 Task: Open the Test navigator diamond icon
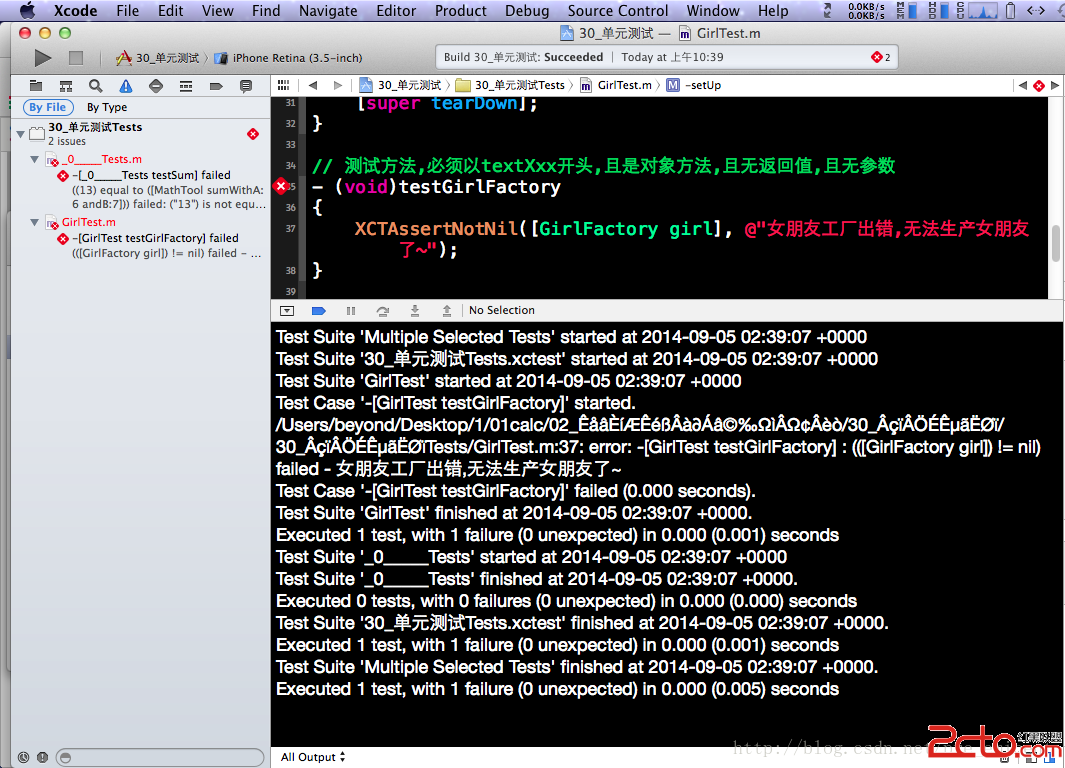(x=156, y=86)
